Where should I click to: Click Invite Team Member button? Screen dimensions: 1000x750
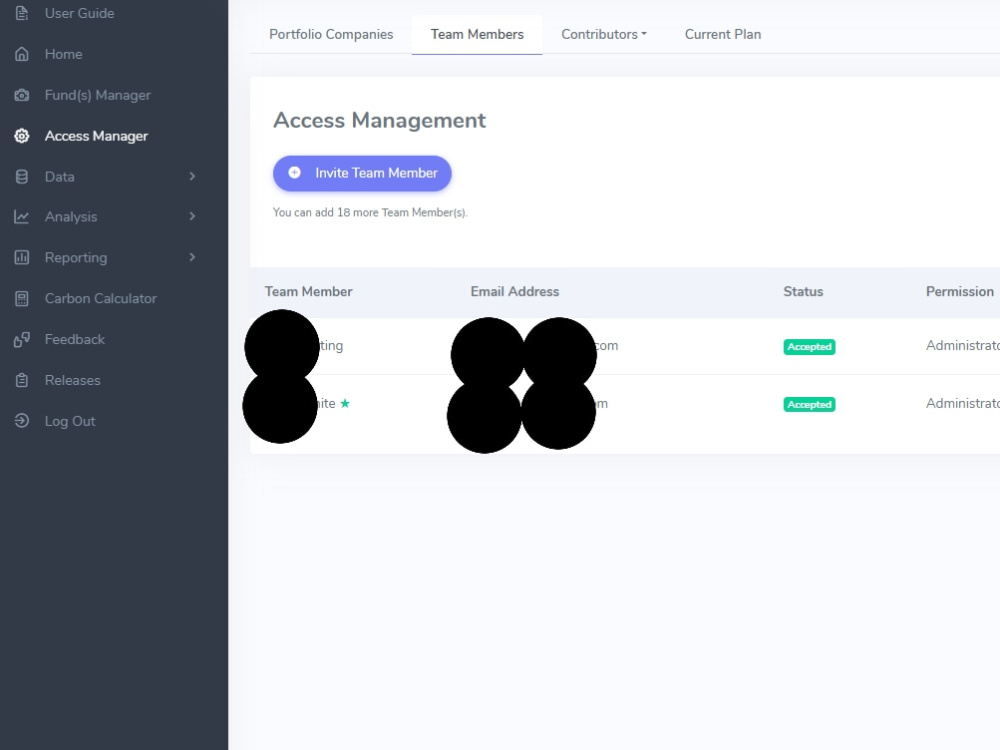(362, 173)
